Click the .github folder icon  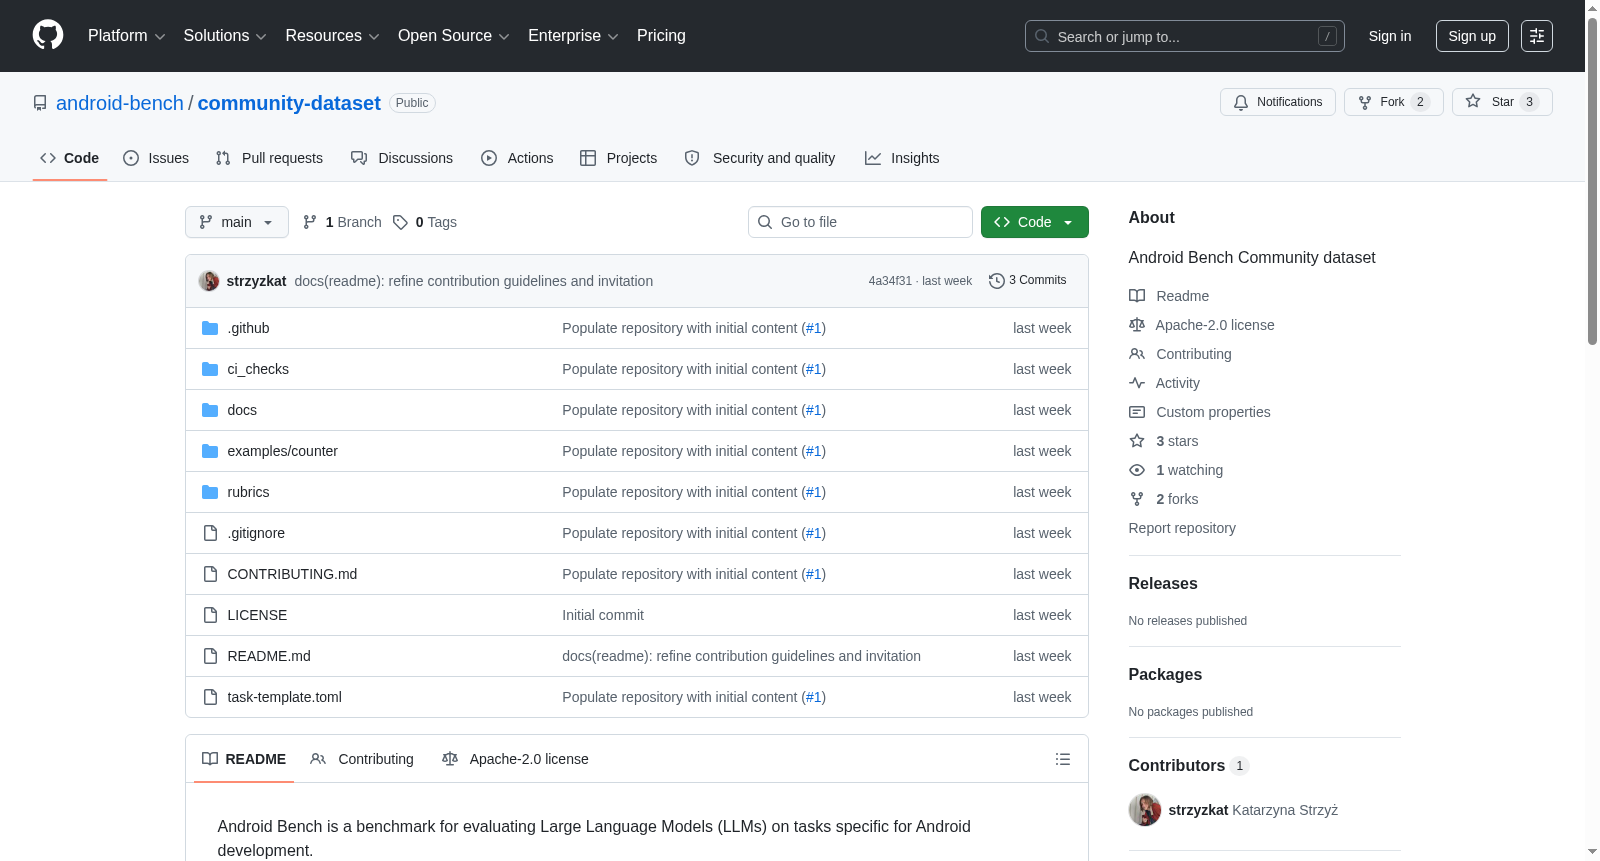point(210,328)
